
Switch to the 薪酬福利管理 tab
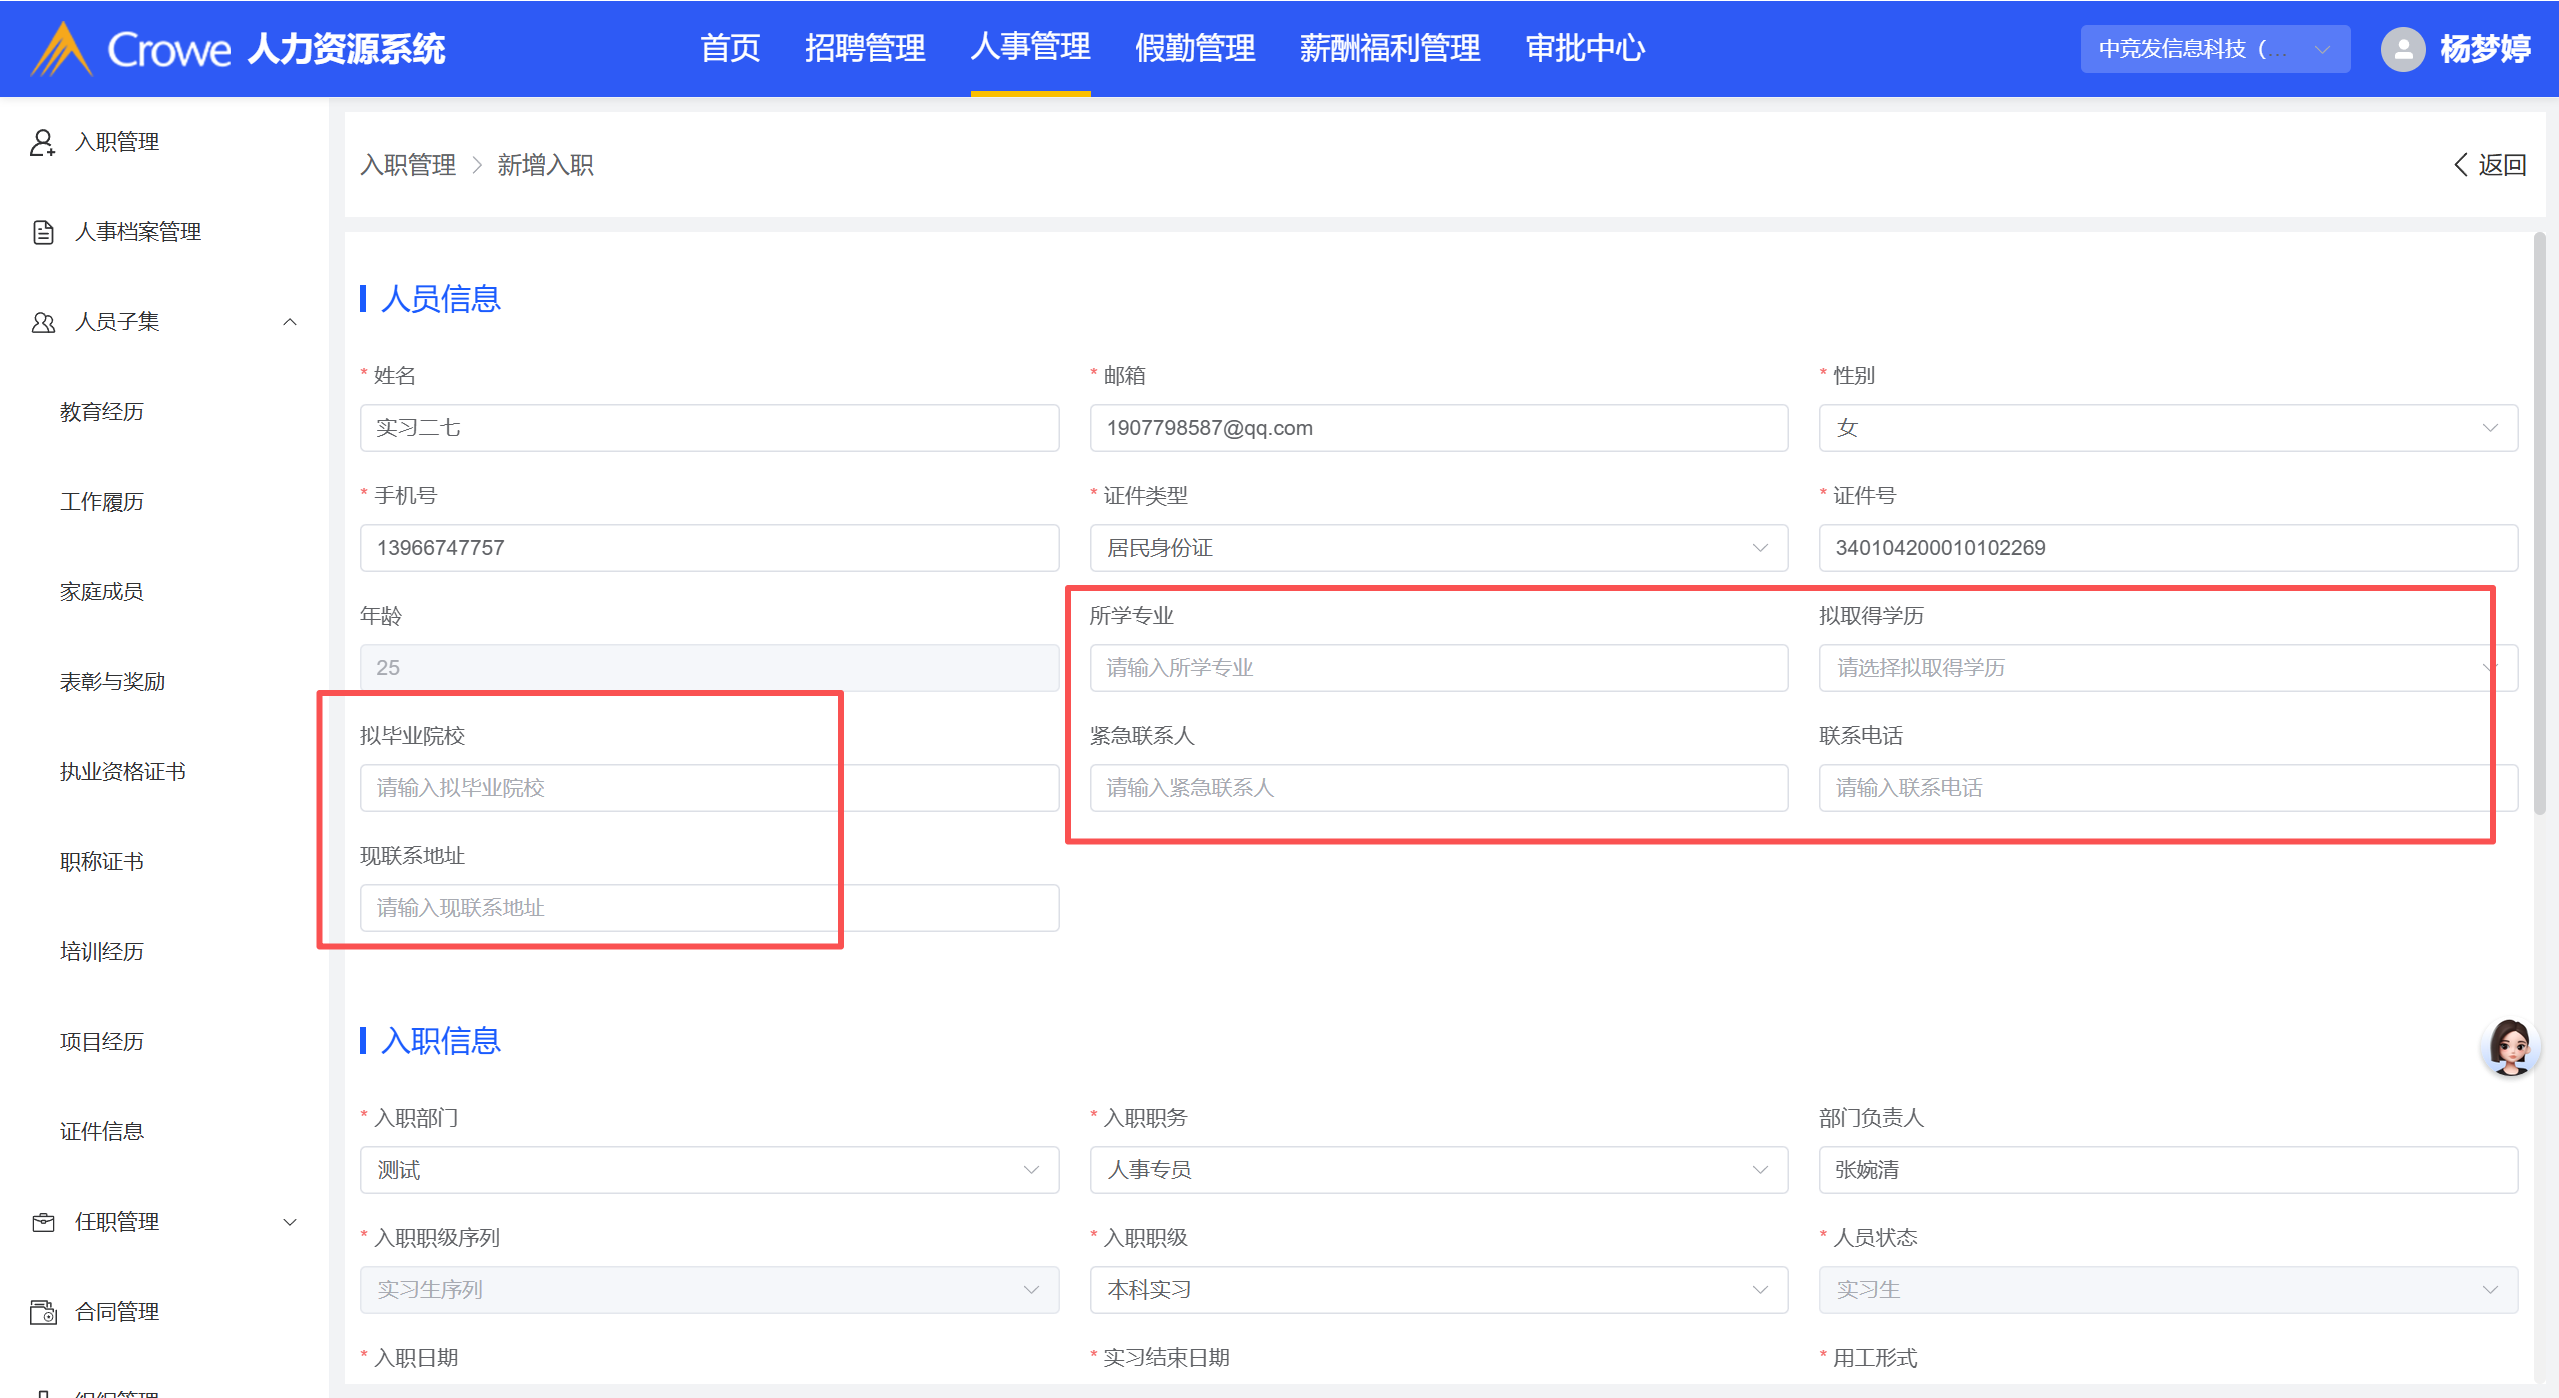1389,48
